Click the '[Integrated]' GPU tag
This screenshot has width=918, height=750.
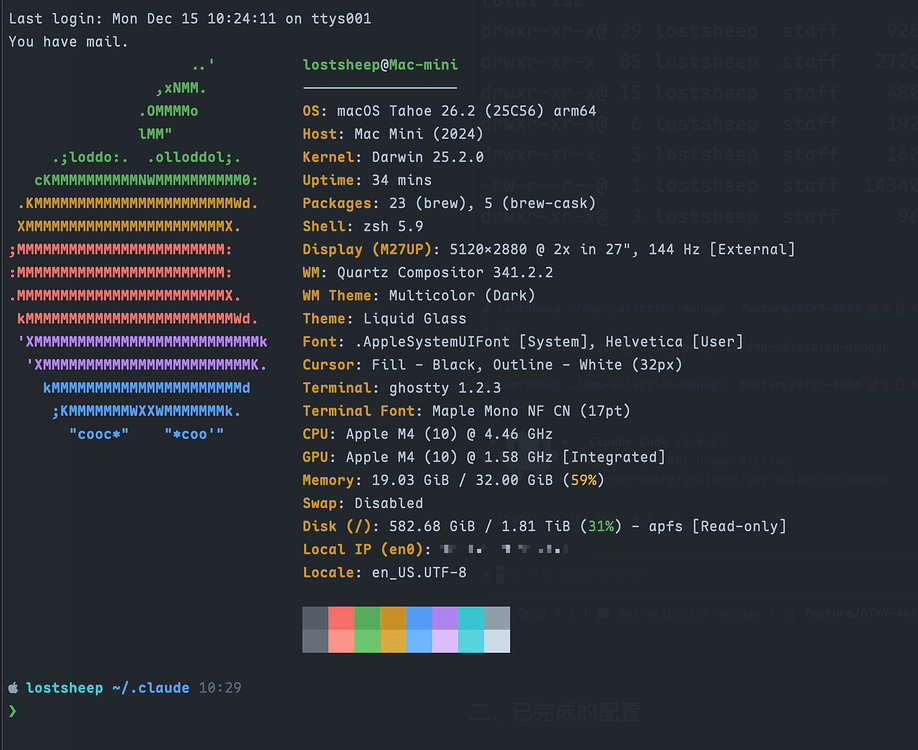[614, 457]
